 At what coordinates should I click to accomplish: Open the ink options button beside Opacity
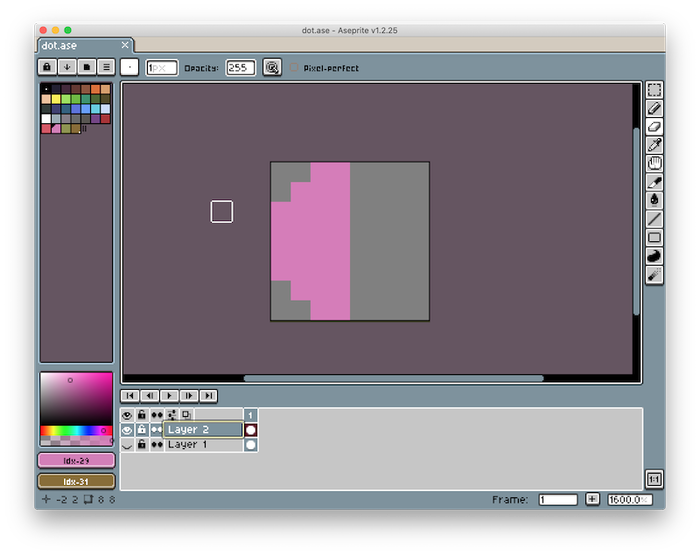click(x=272, y=67)
